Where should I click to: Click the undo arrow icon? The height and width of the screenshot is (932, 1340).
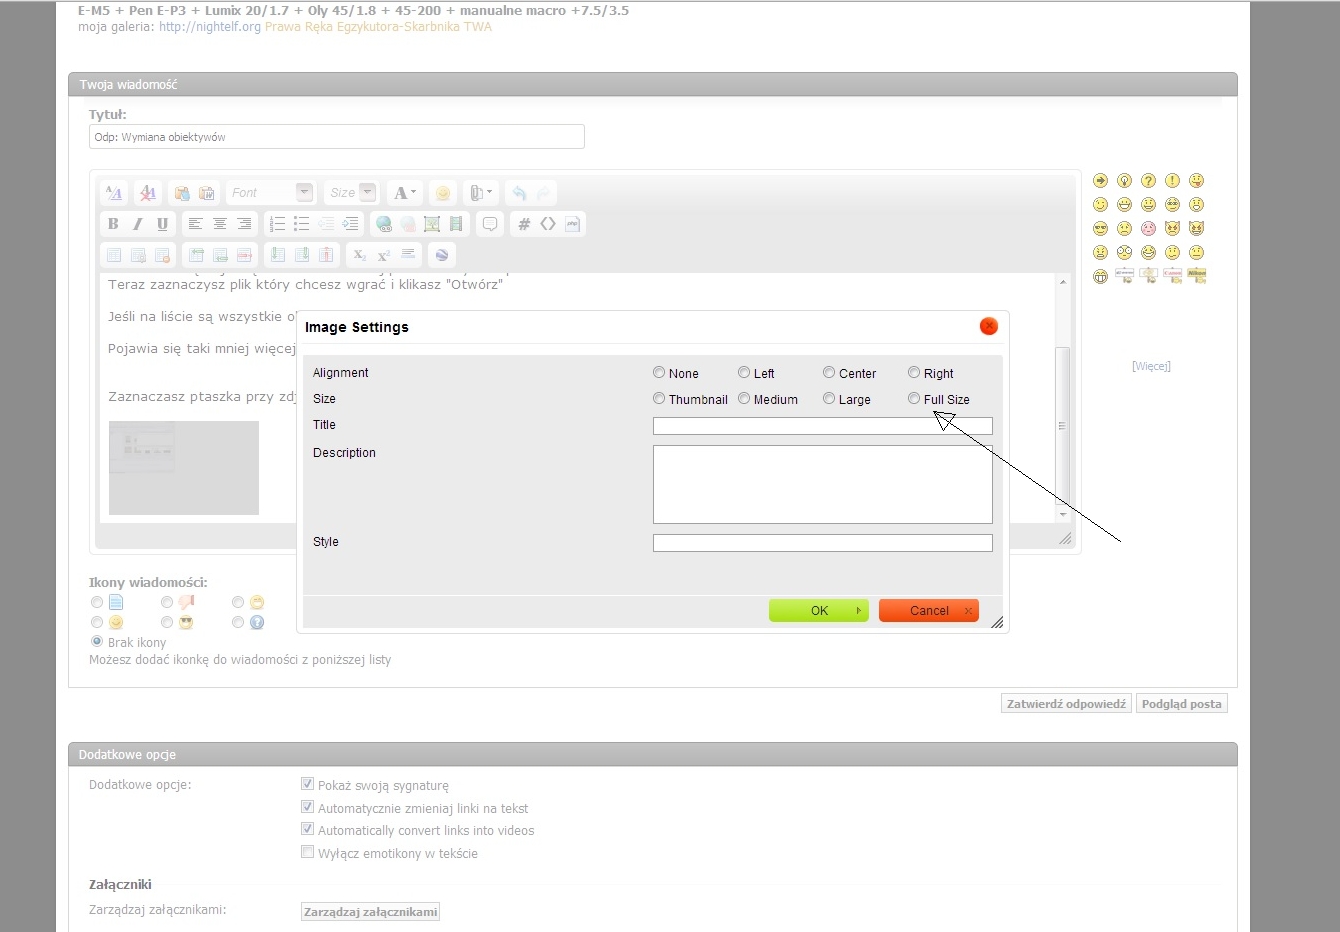pyautogui.click(x=519, y=193)
